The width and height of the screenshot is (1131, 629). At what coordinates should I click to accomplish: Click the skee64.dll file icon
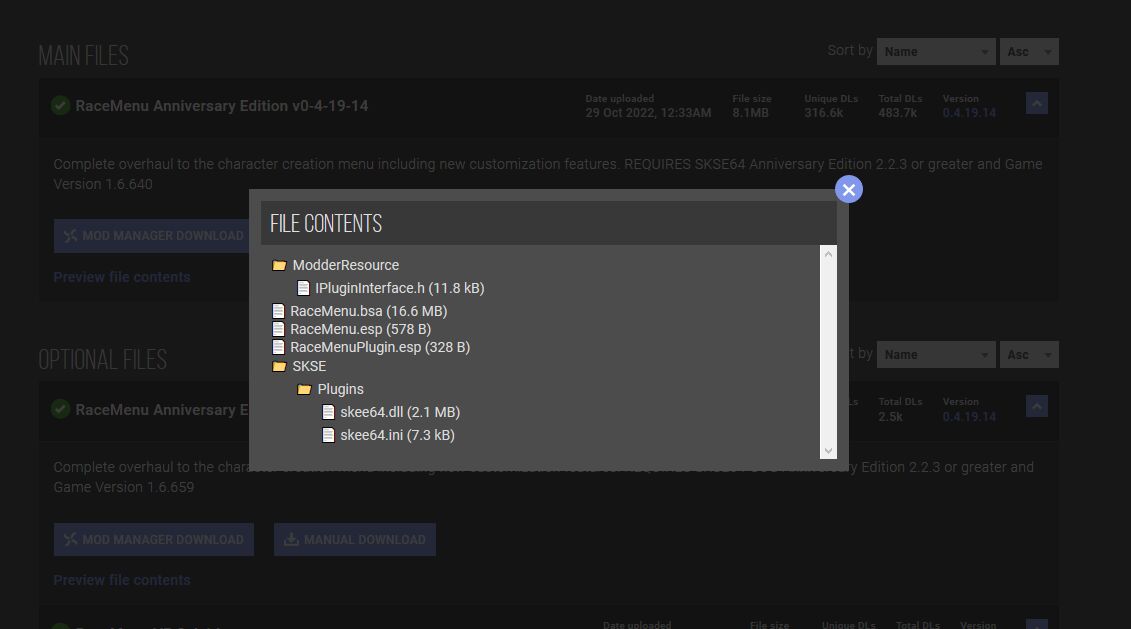tap(328, 412)
